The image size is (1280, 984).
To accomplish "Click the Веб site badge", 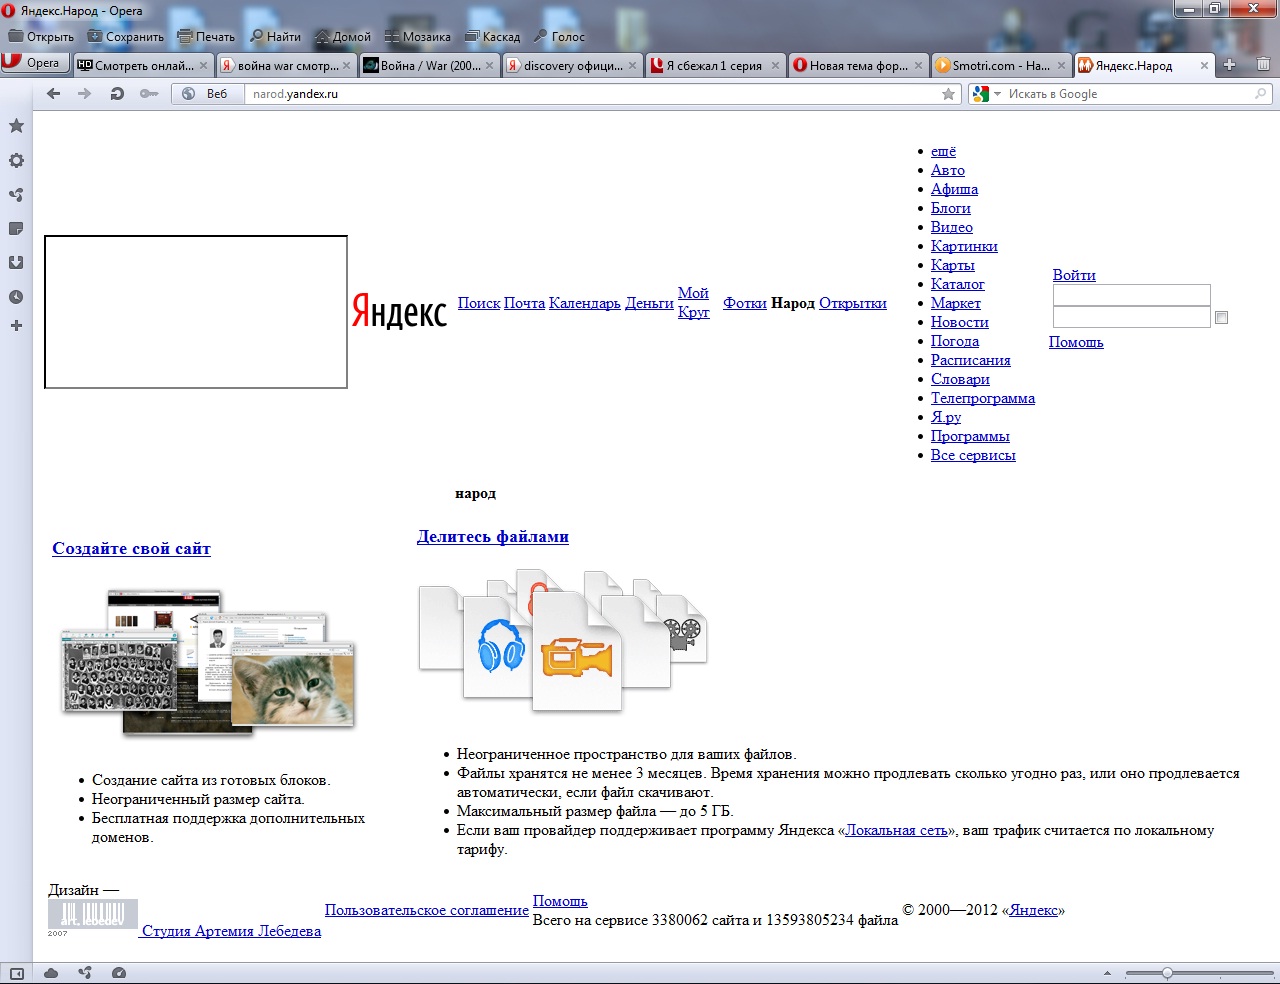I will 207,94.
